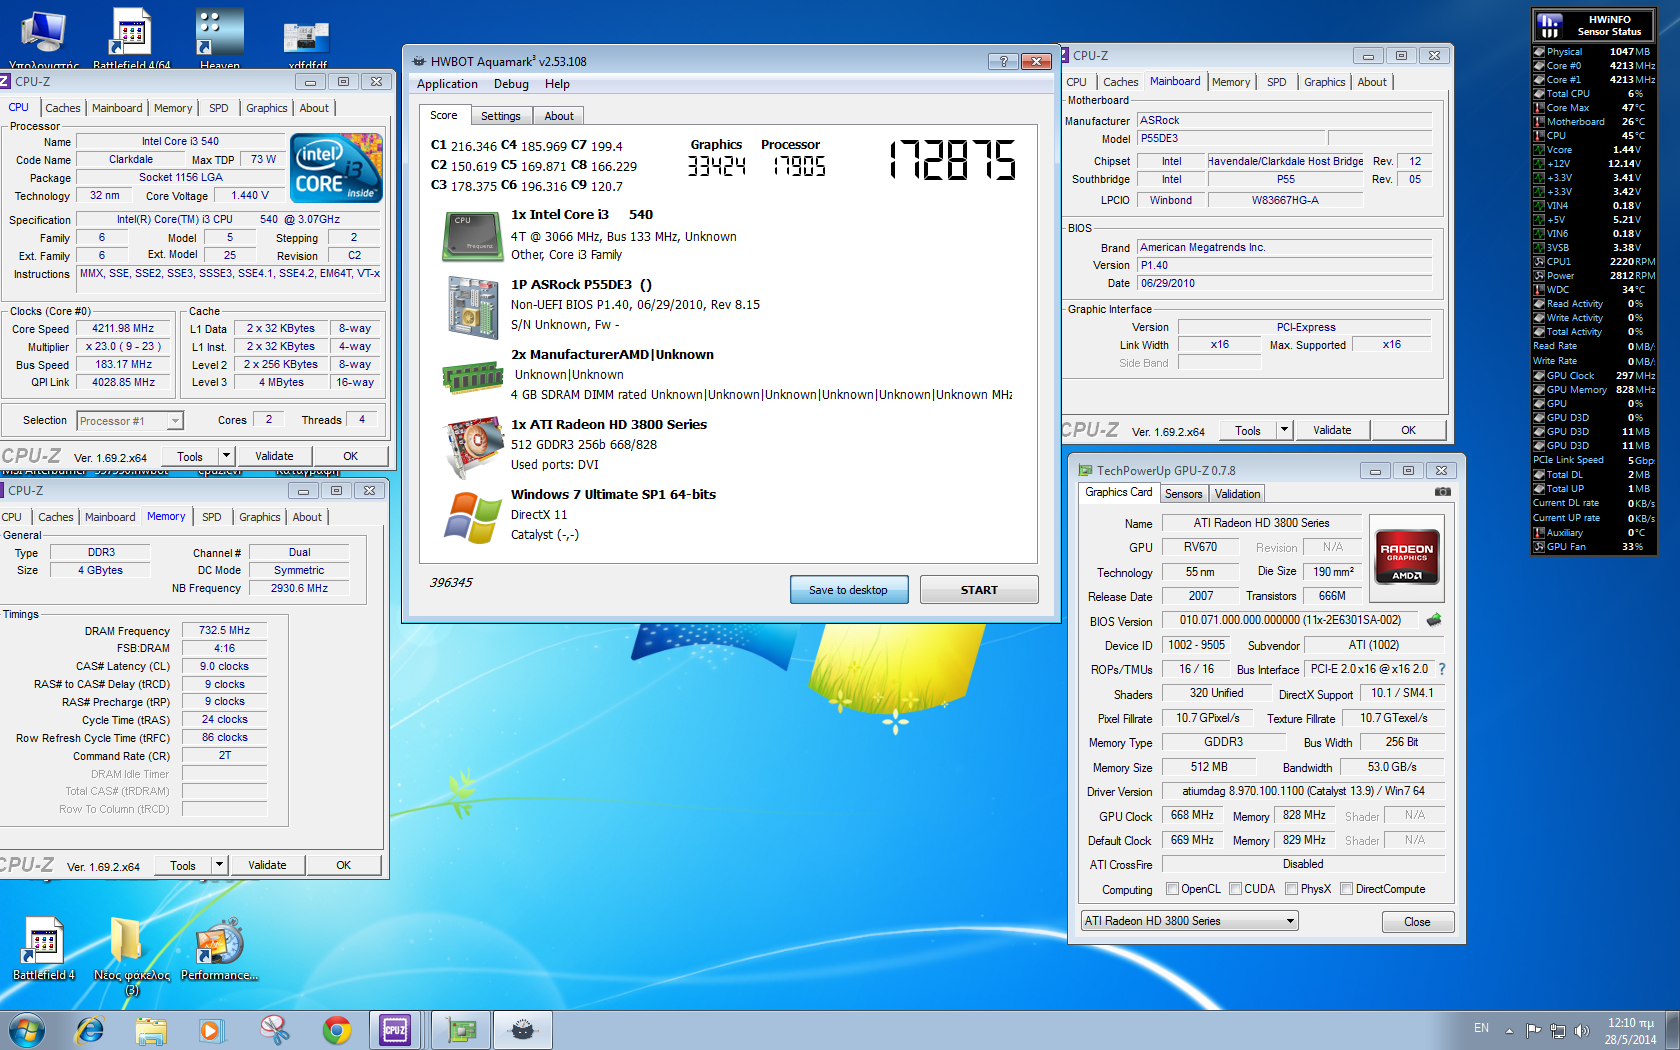The height and width of the screenshot is (1050, 1680).
Task: Open SPD tab in CPU-Z Memory window
Action: tap(212, 517)
